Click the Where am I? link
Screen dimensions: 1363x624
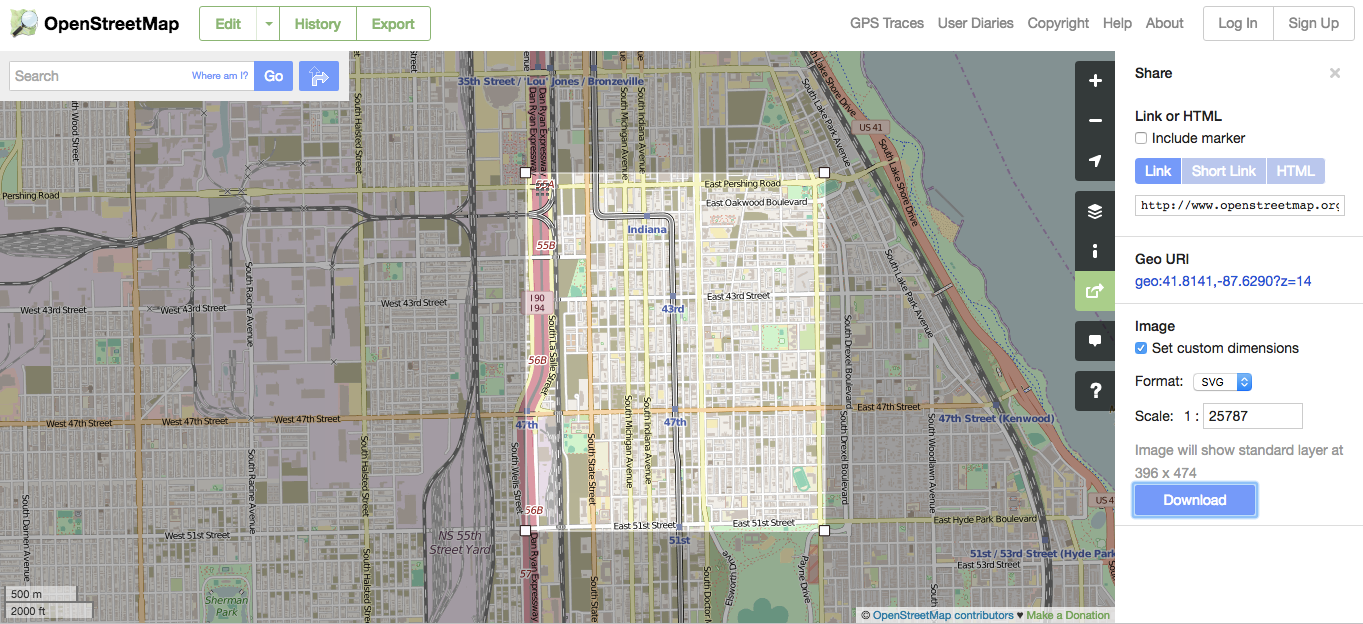[220, 76]
